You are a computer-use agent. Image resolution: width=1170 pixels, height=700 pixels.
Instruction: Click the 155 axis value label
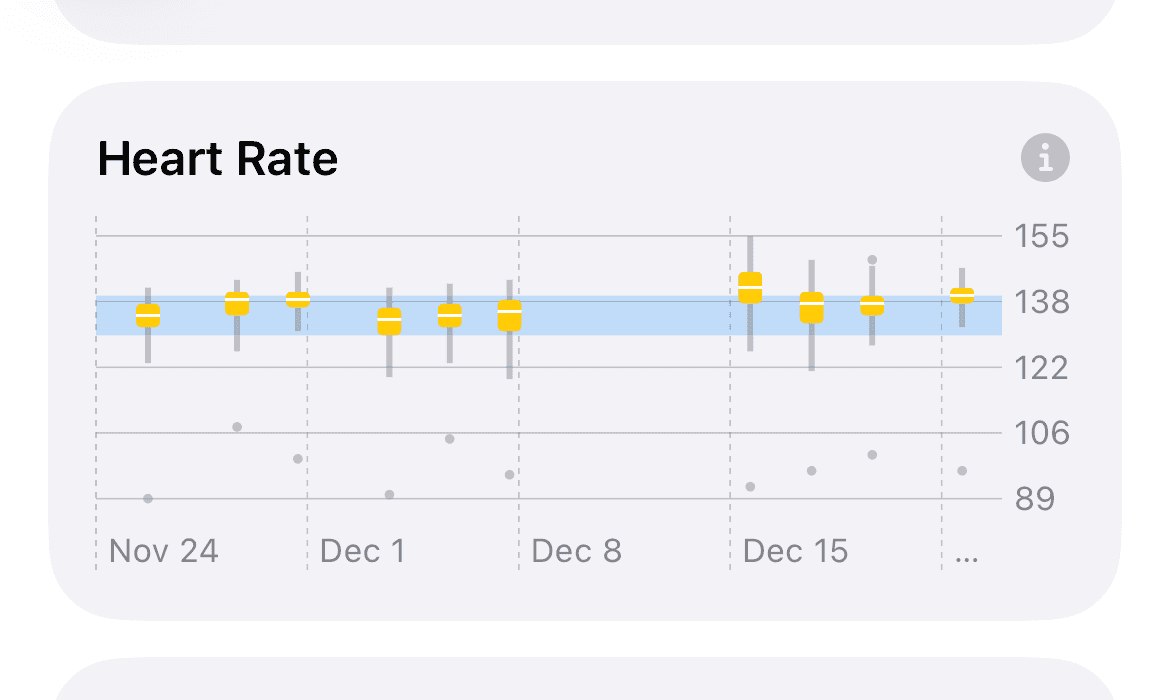pyautogui.click(x=1041, y=237)
